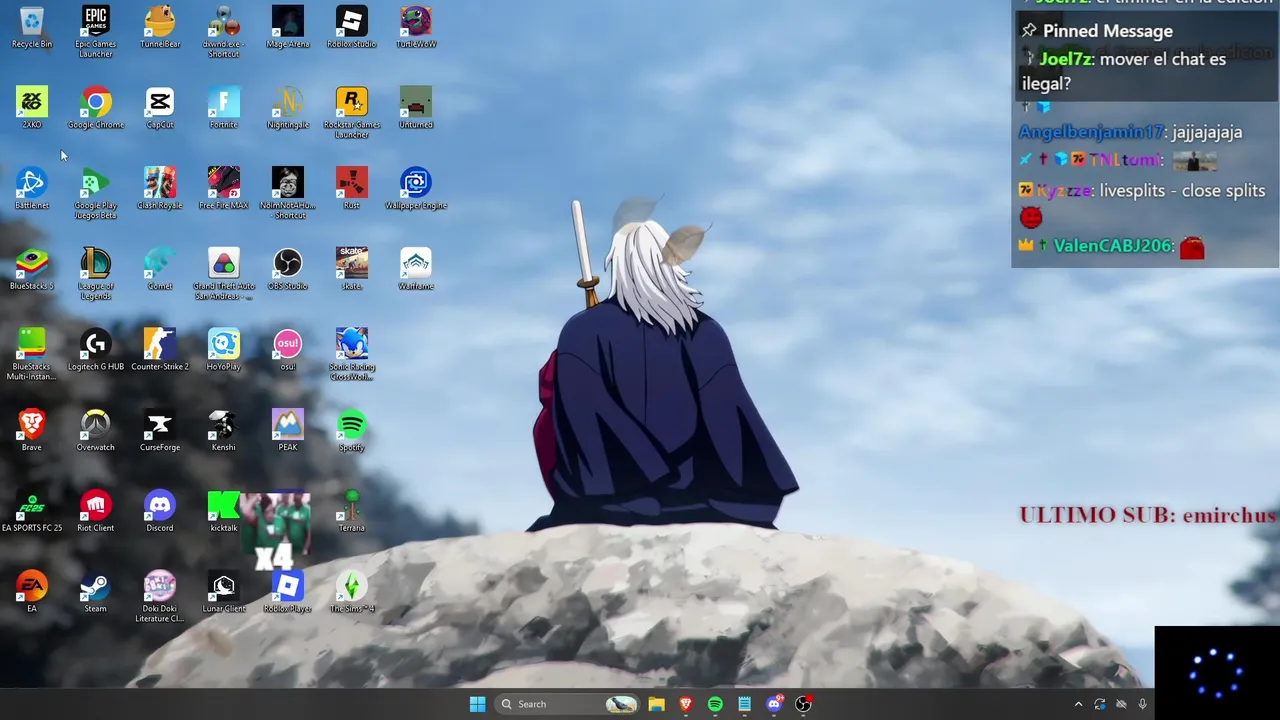Viewport: 1280px width, 720px height.
Task: Launch the Rust game shortcut
Action: pyautogui.click(x=352, y=189)
